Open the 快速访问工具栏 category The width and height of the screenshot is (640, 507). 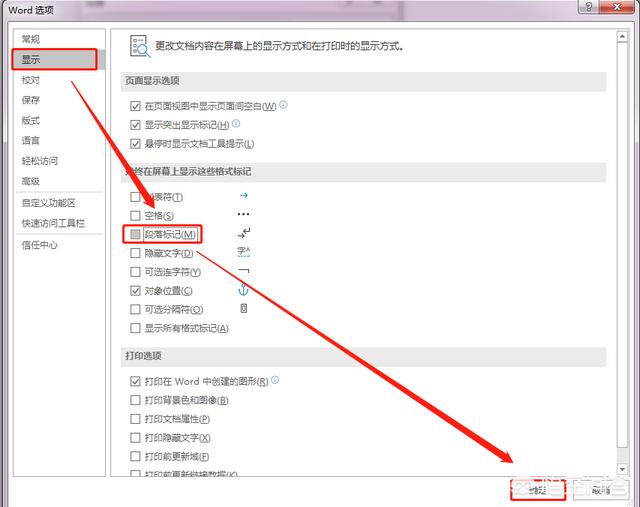(x=59, y=223)
